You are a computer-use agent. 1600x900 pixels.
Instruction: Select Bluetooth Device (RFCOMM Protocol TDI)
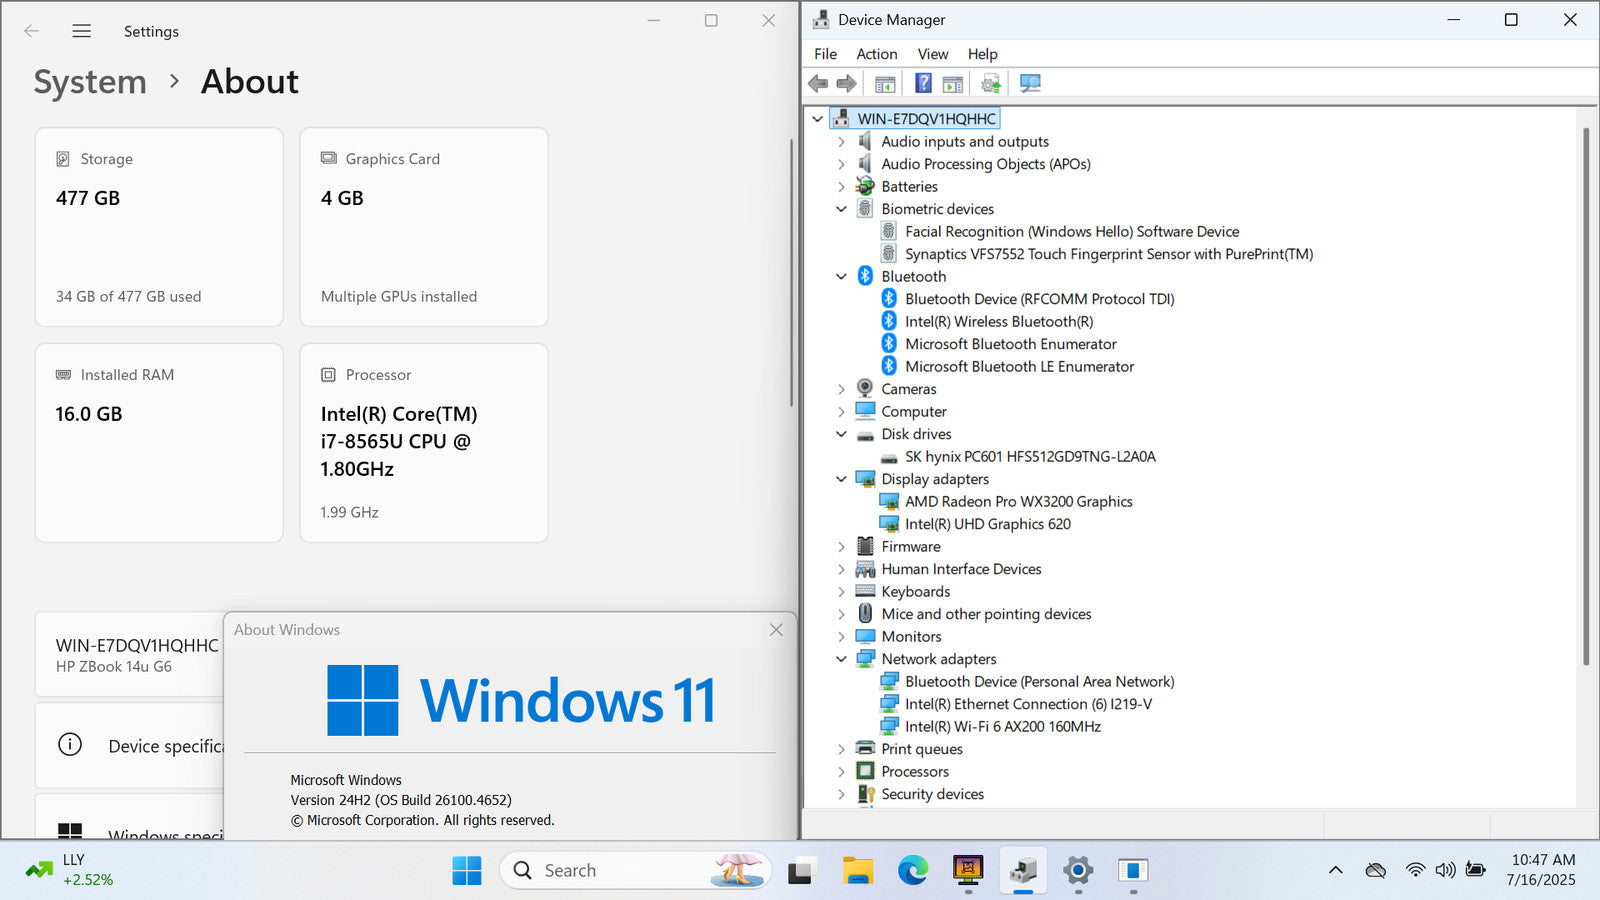[x=1039, y=299]
